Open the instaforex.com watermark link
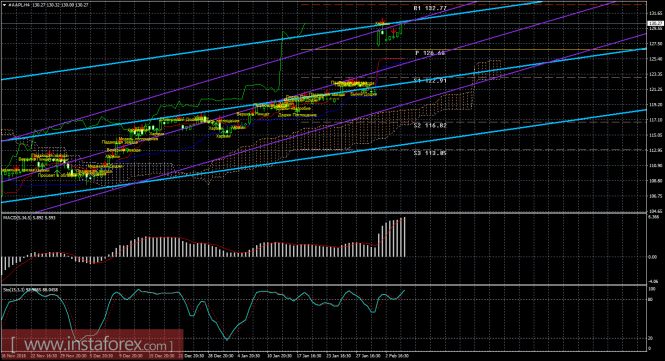This screenshot has height=361, width=665. click(92, 343)
